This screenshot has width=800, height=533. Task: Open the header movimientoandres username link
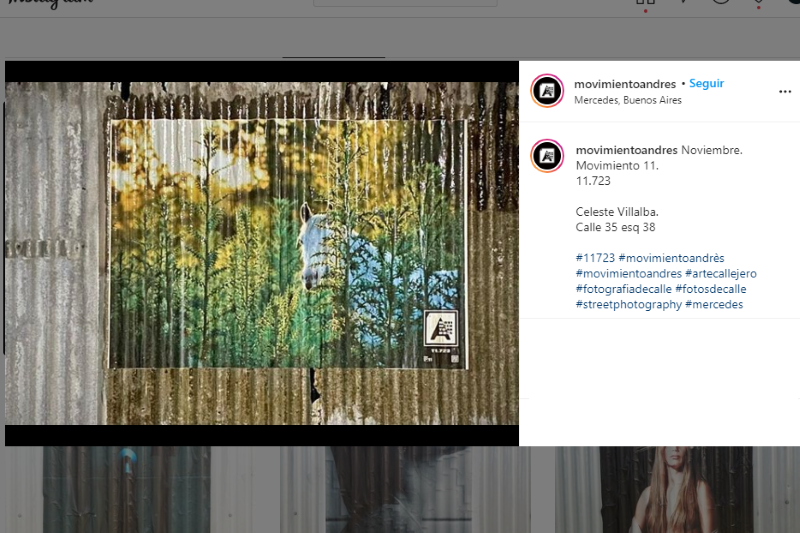click(x=625, y=84)
